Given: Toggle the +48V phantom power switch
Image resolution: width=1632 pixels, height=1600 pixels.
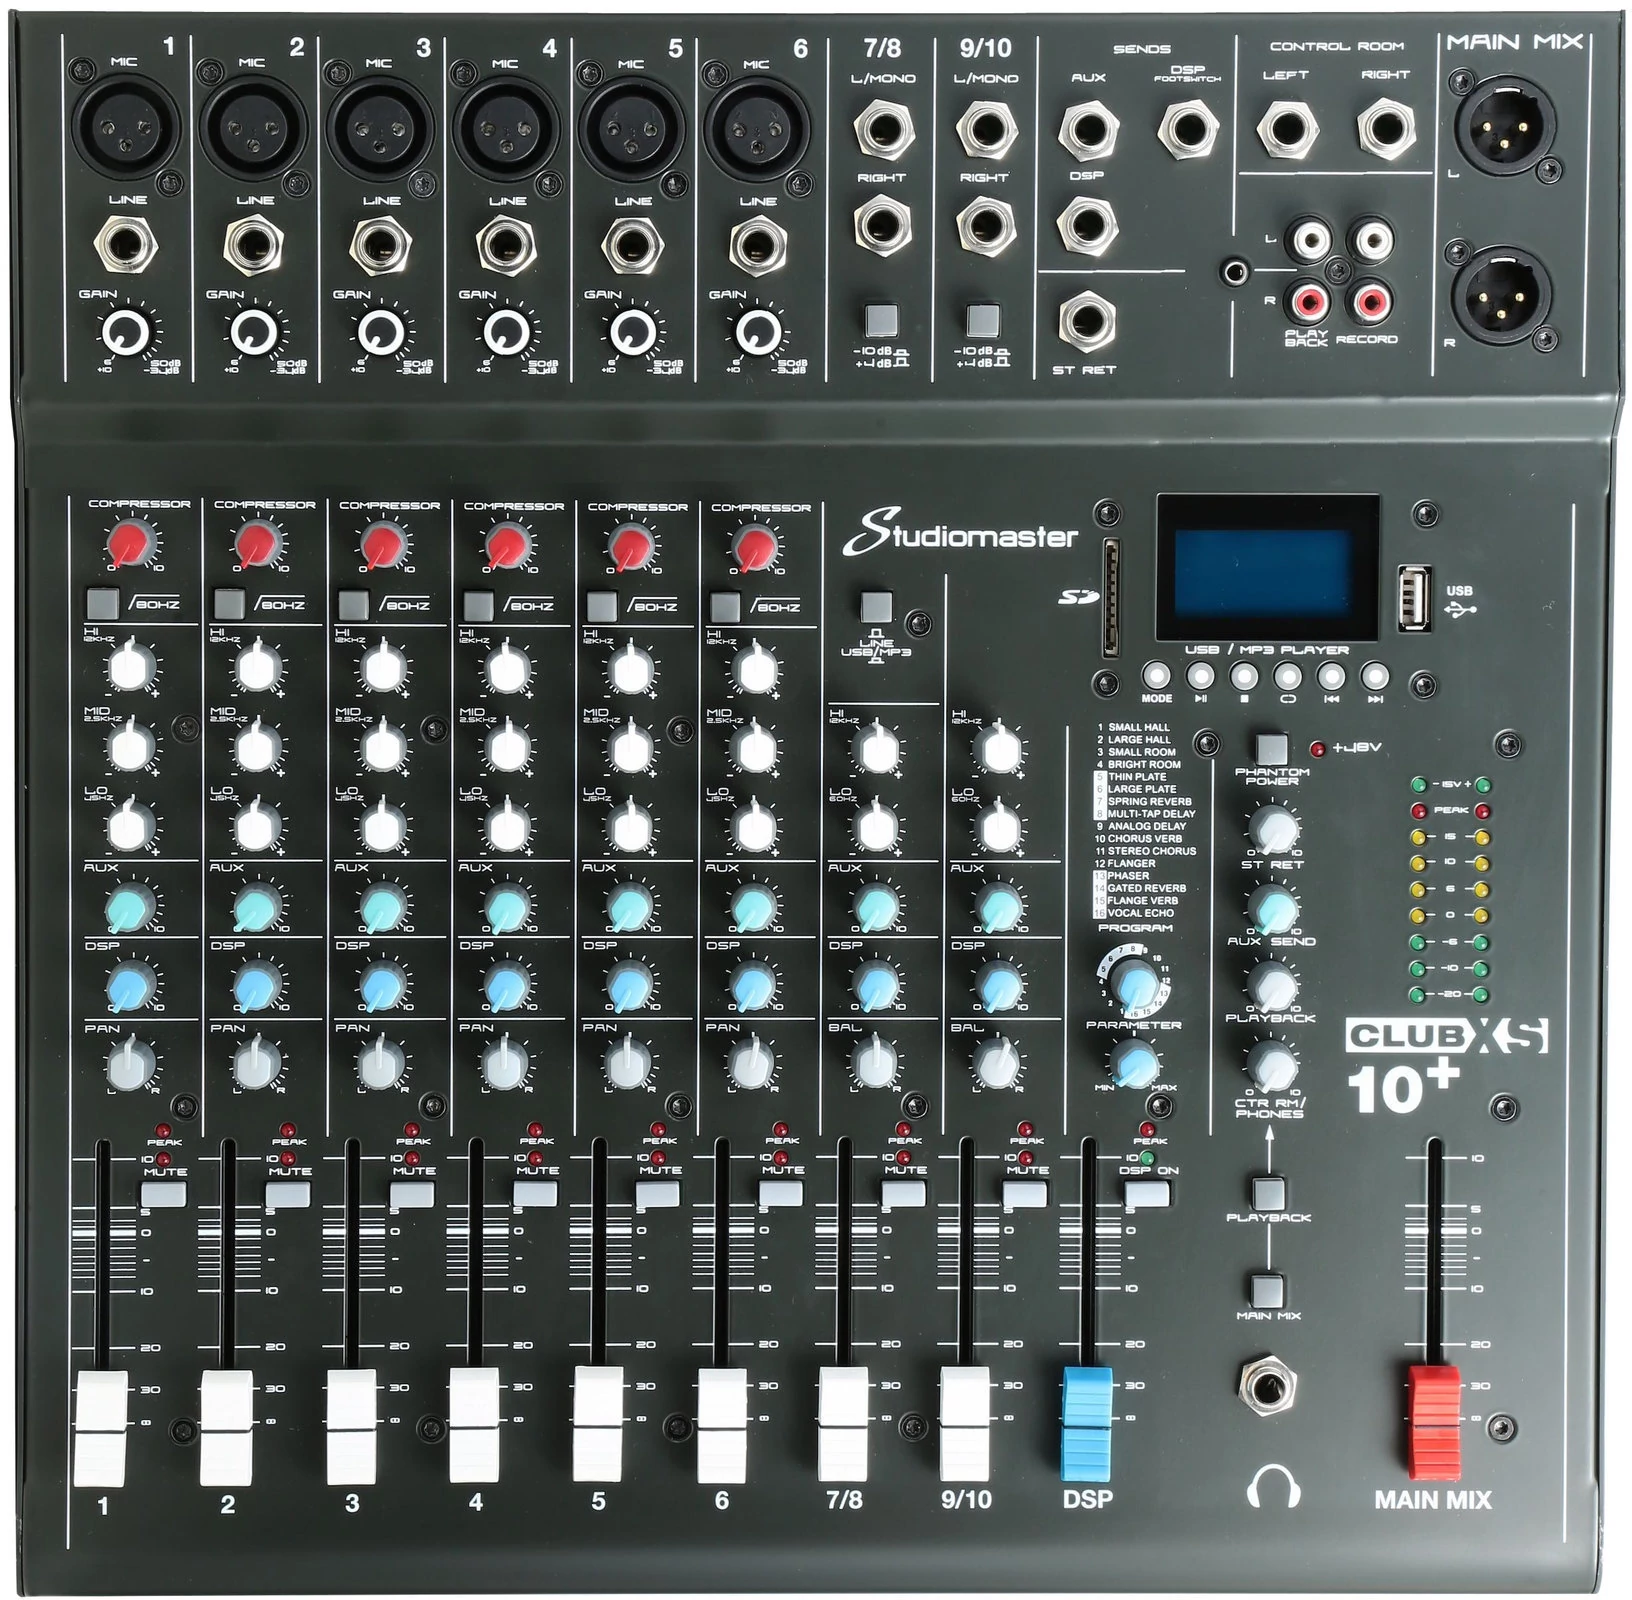Looking at the screenshot, I should pos(1271,747).
